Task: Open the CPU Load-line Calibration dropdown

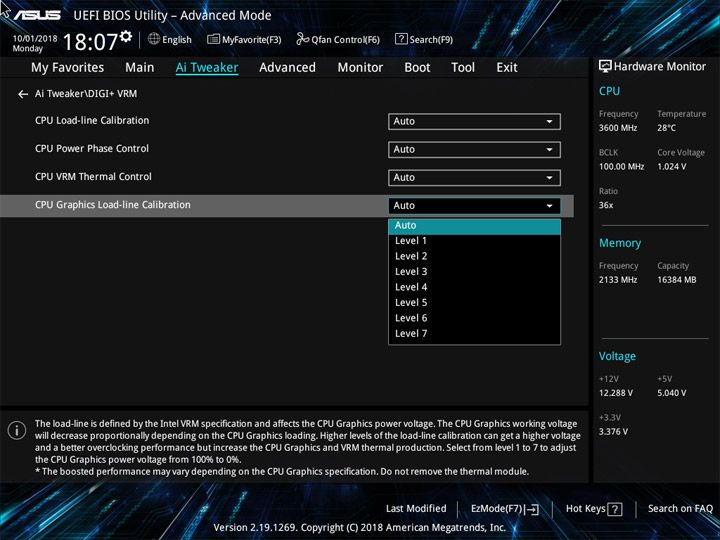Action: pyautogui.click(x=474, y=122)
